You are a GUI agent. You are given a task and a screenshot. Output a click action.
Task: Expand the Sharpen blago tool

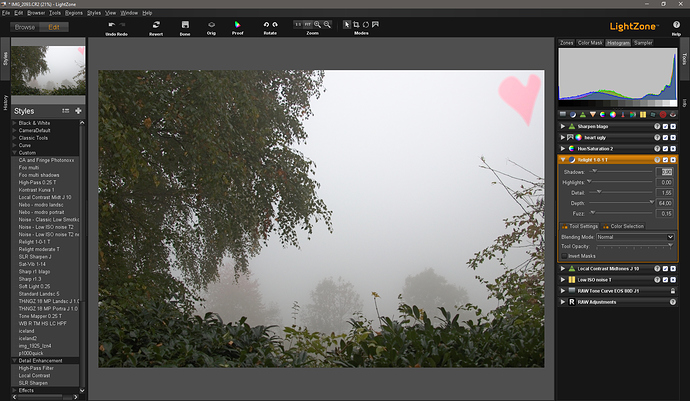[x=563, y=126]
